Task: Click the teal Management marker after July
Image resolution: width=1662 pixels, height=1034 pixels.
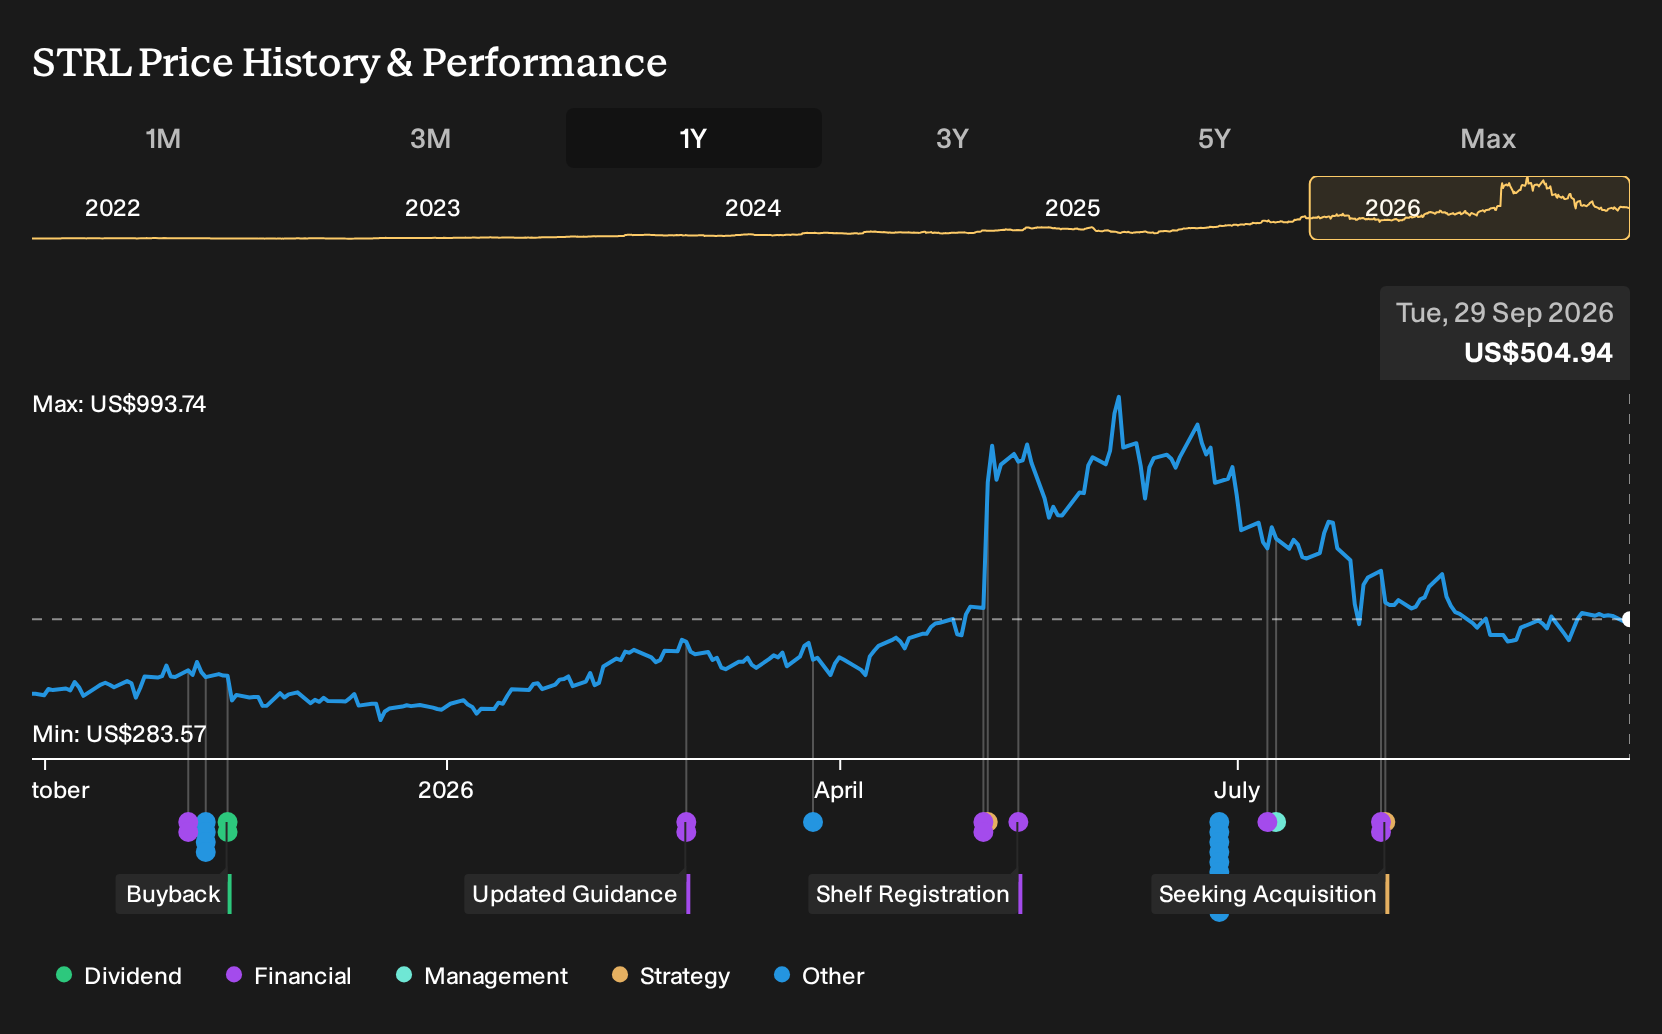Action: [x=1278, y=822]
